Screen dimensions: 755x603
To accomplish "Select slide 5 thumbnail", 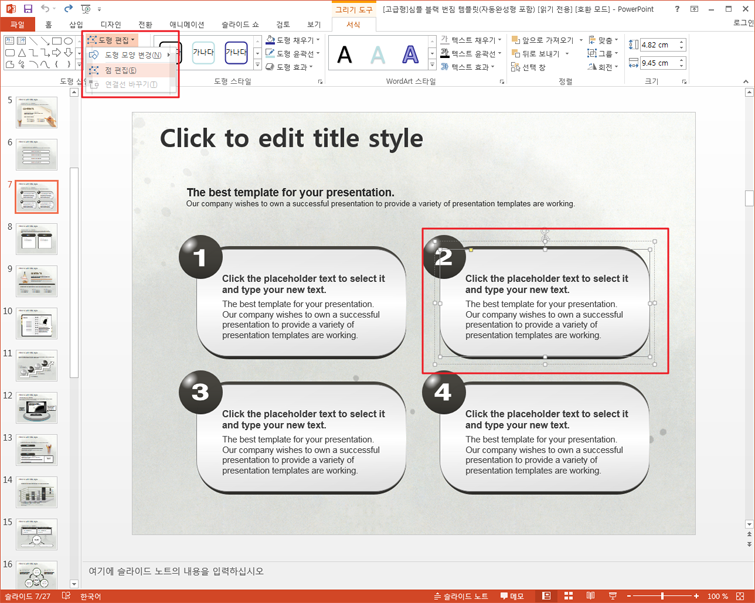I will pyautogui.click(x=37, y=112).
